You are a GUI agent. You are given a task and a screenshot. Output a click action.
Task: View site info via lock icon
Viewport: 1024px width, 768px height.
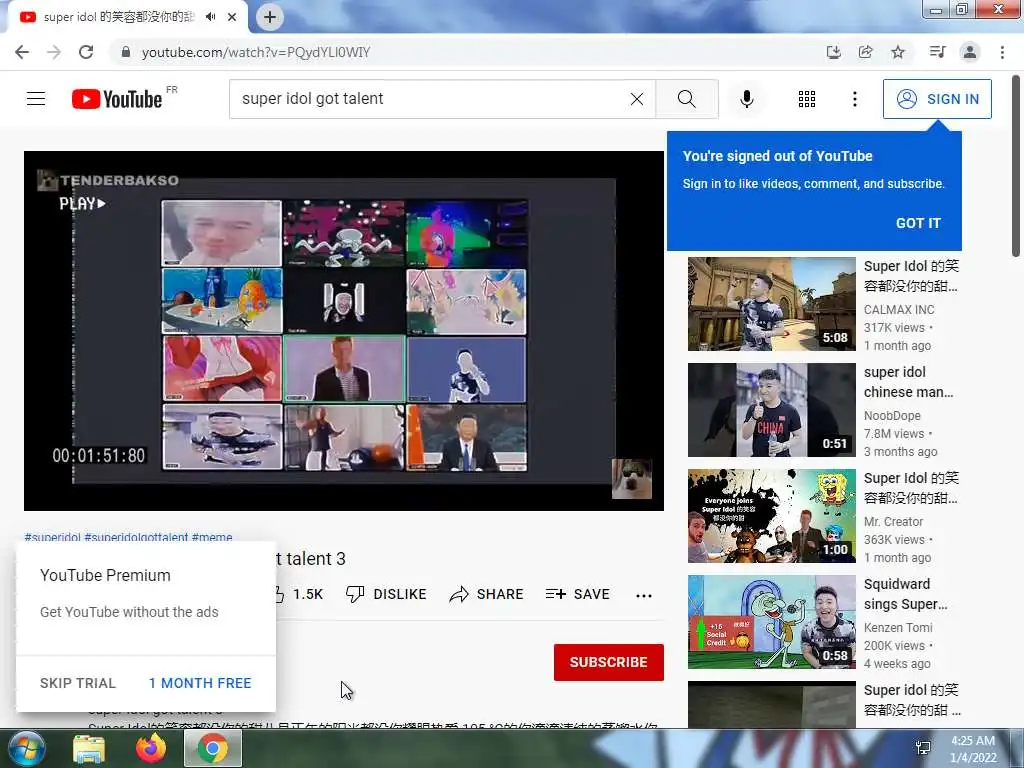click(x=126, y=52)
